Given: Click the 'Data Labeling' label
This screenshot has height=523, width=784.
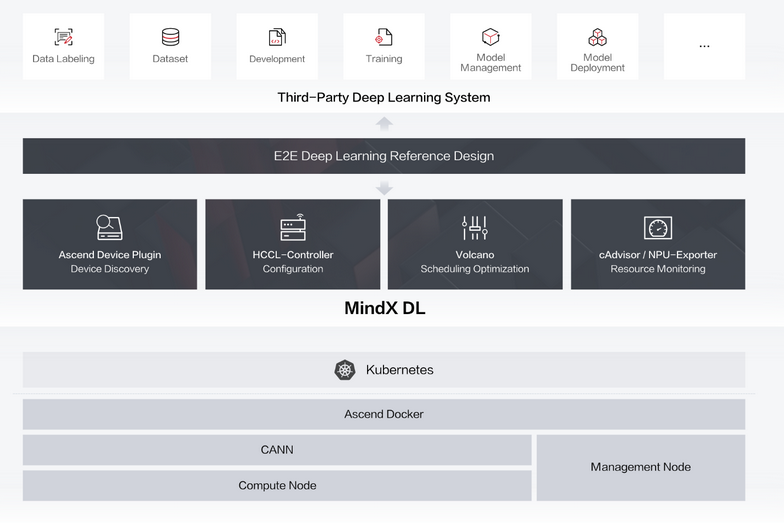Looking at the screenshot, I should (x=64, y=59).
